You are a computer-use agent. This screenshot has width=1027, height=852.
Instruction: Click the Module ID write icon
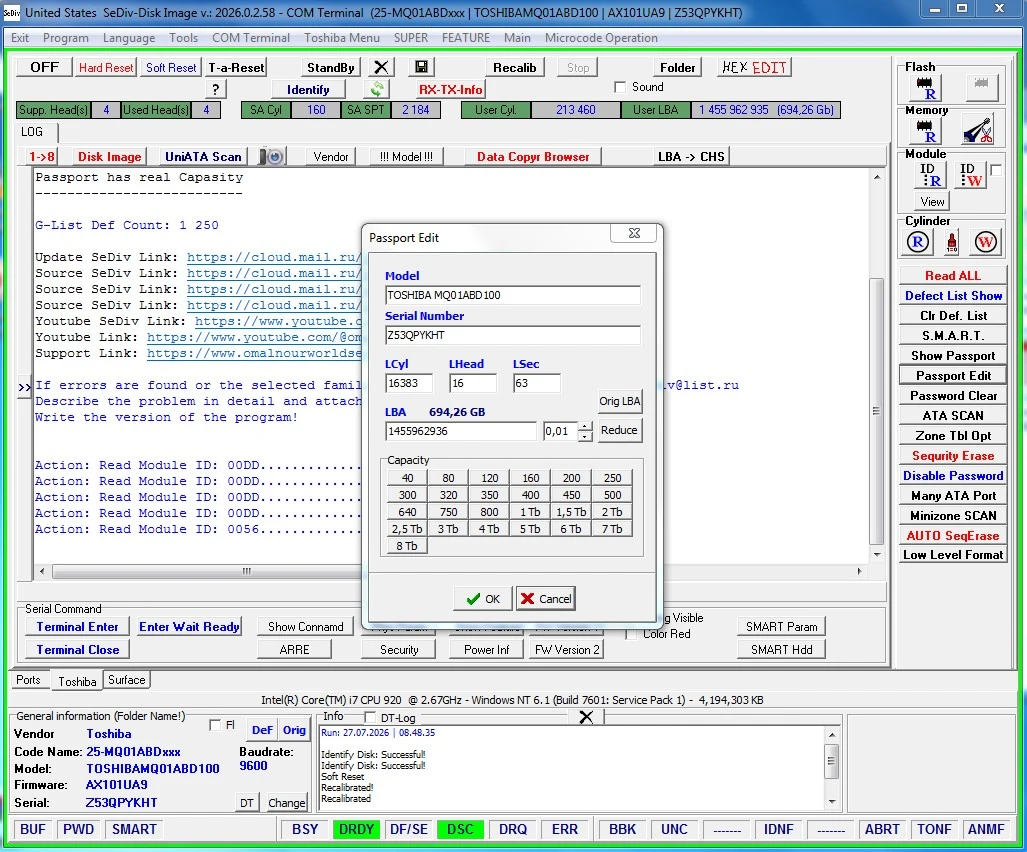pyautogui.click(x=970, y=175)
